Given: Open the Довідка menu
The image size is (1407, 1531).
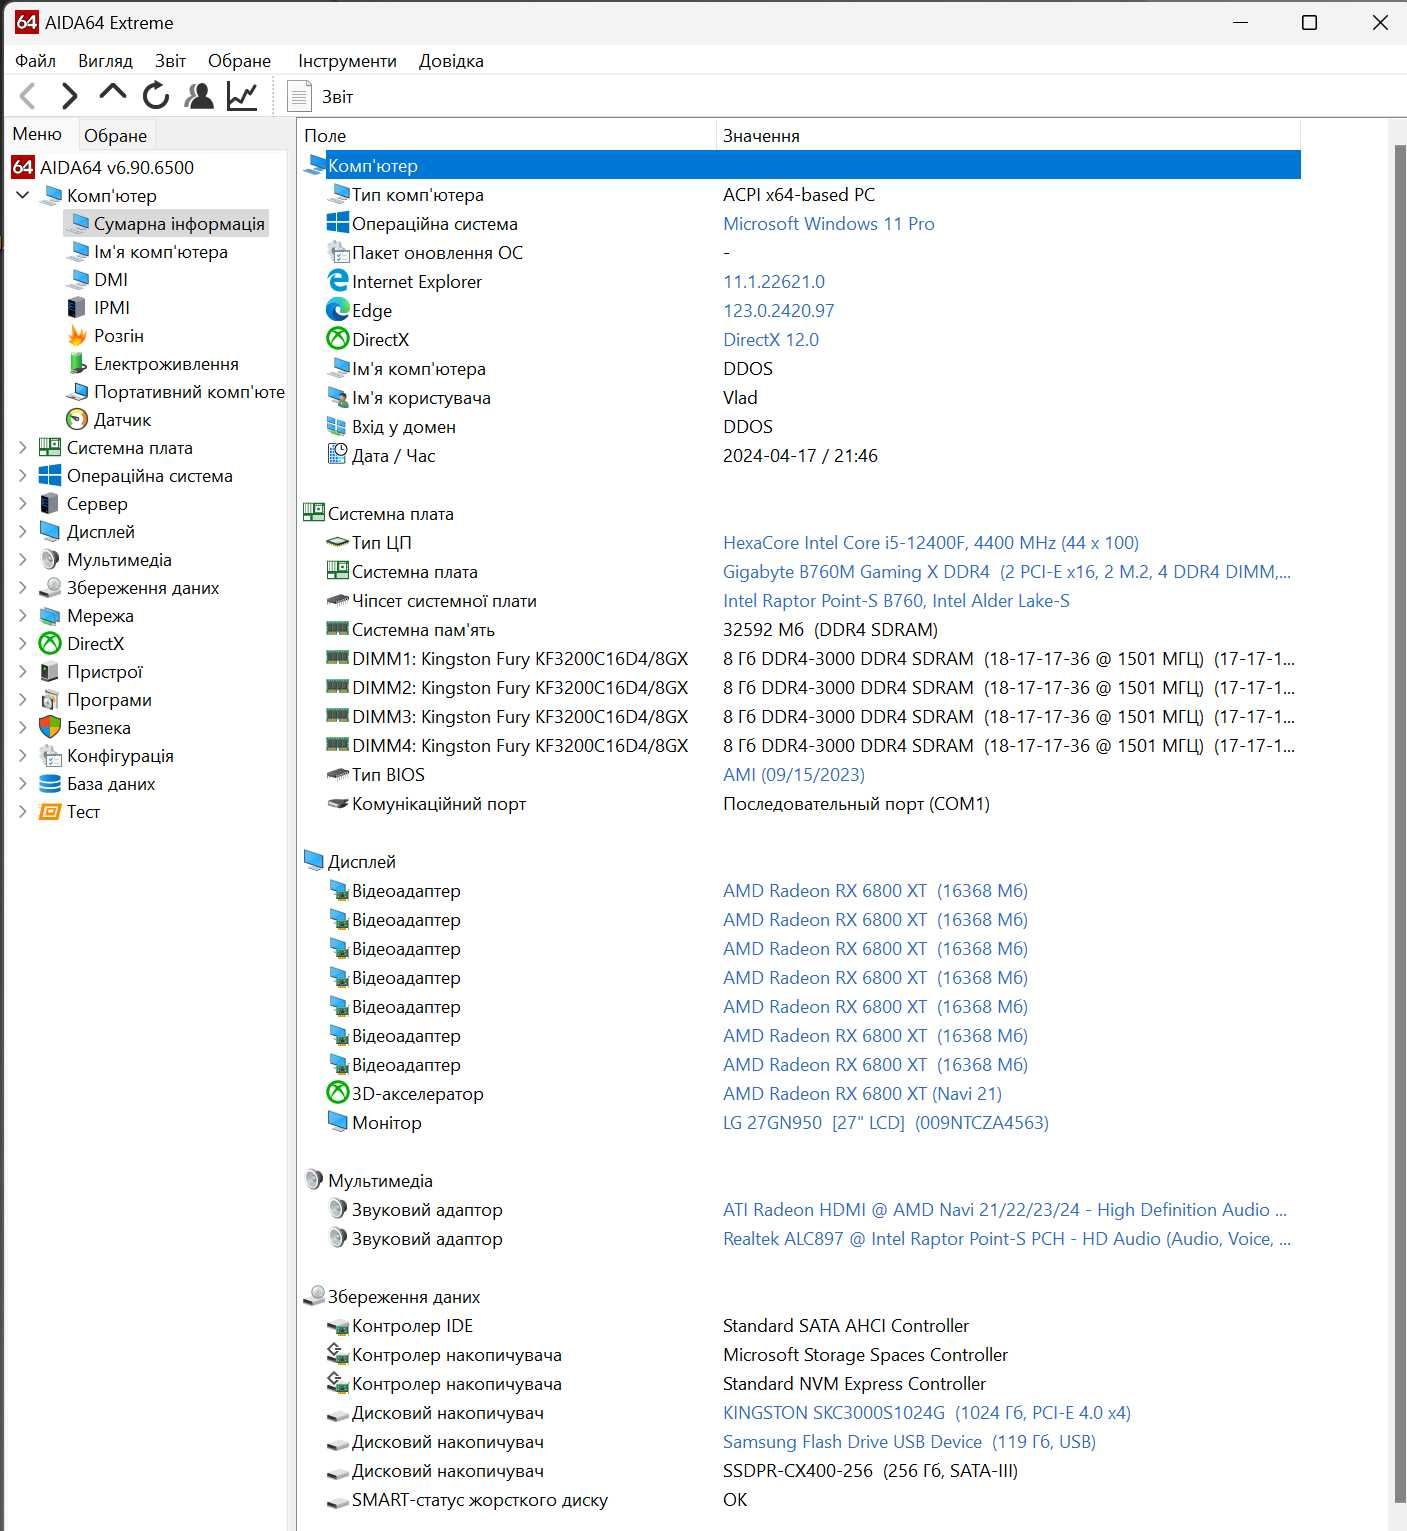Looking at the screenshot, I should [451, 60].
